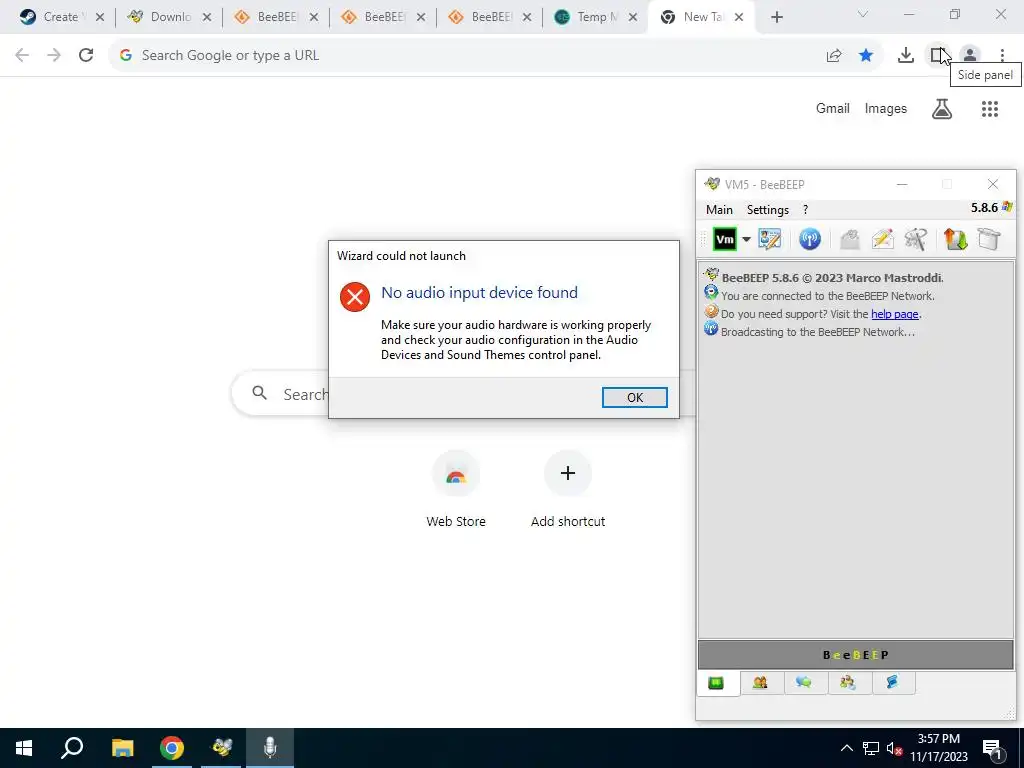Open a new Chrome tab with plus button

(x=776, y=17)
